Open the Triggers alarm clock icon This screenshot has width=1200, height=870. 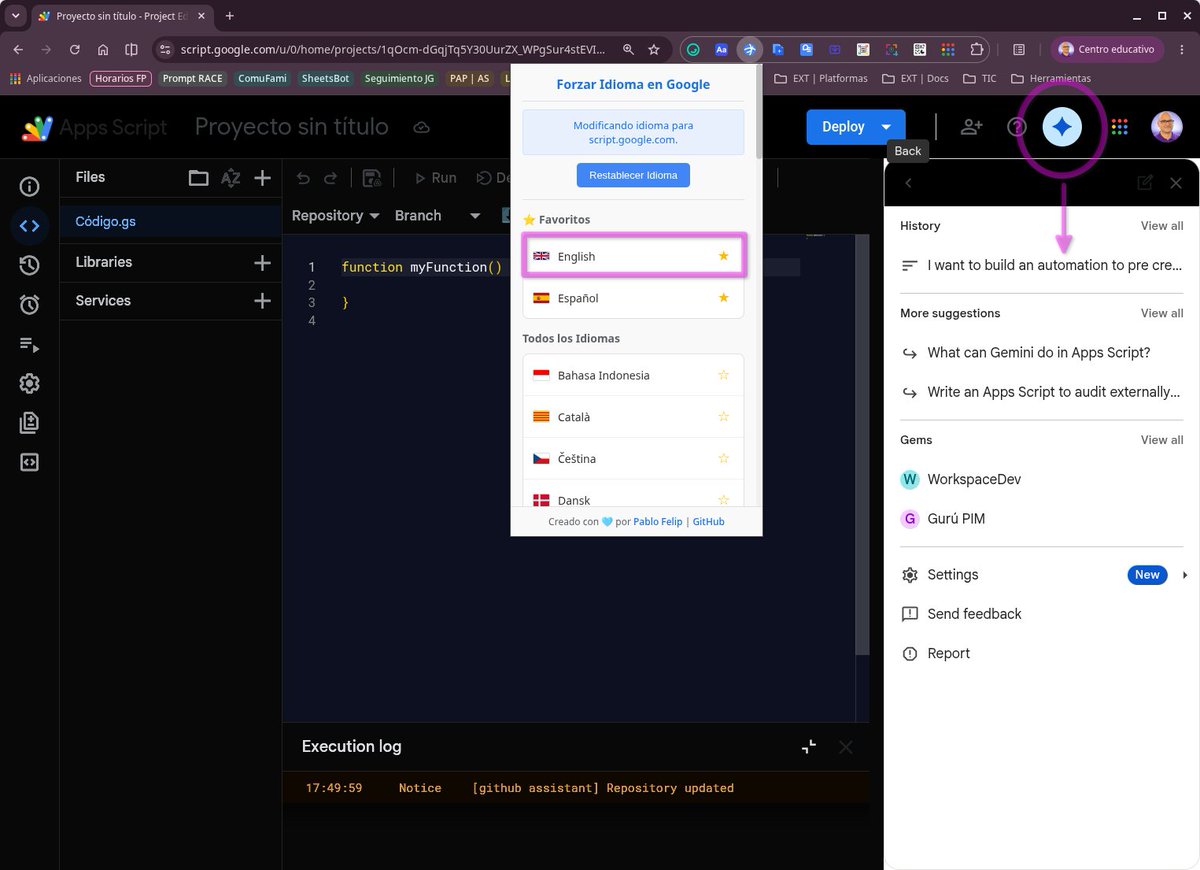29,305
